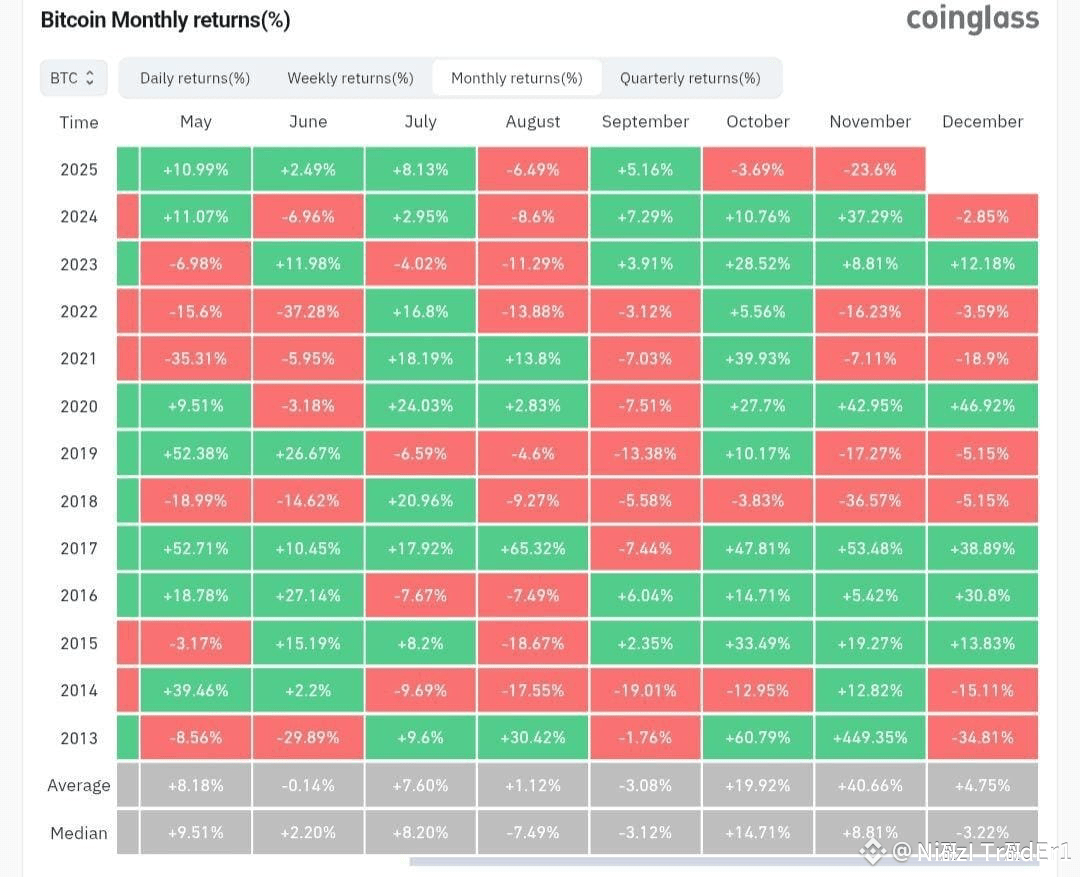This screenshot has width=1080, height=877.
Task: Select the Monthly returns(%) tab
Action: [x=517, y=78]
